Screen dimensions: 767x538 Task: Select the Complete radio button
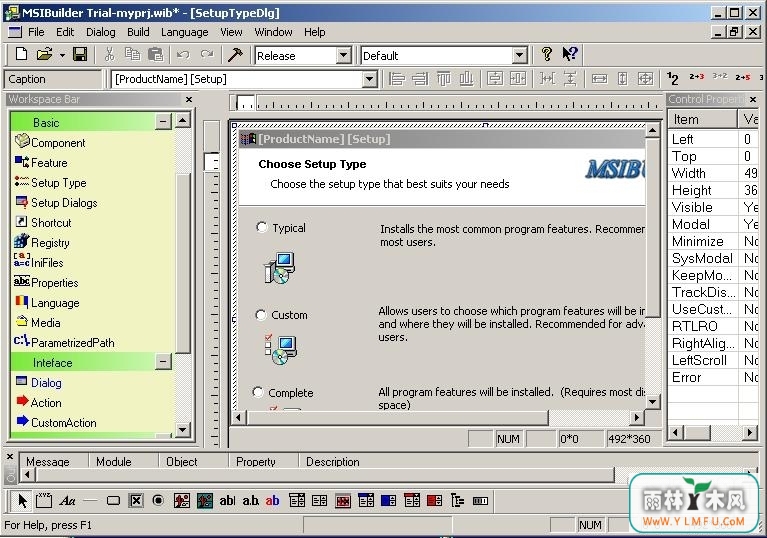(x=258, y=392)
